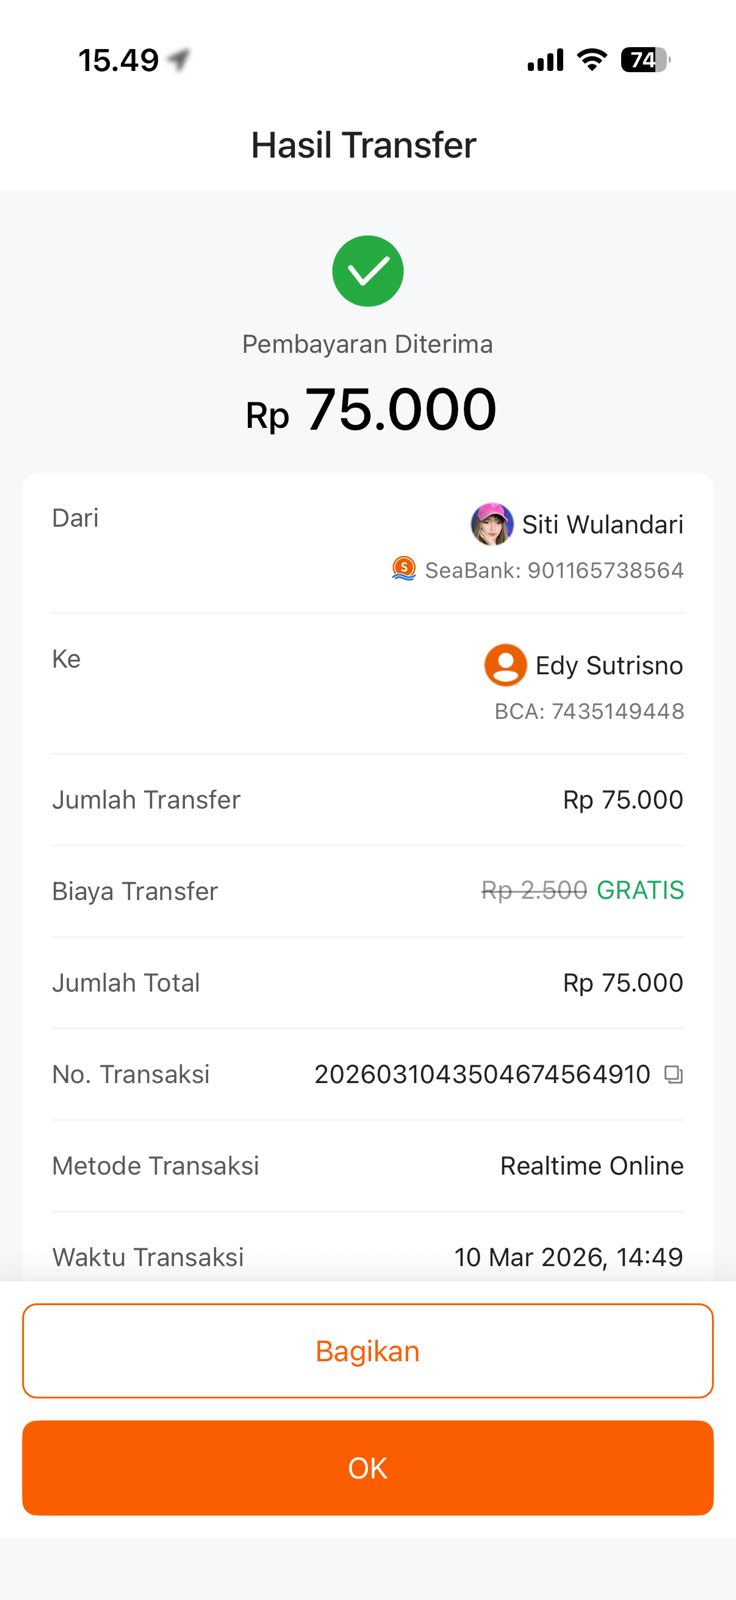Tap Siti Wulandari's profile avatar
This screenshot has width=736, height=1600.
coord(492,525)
